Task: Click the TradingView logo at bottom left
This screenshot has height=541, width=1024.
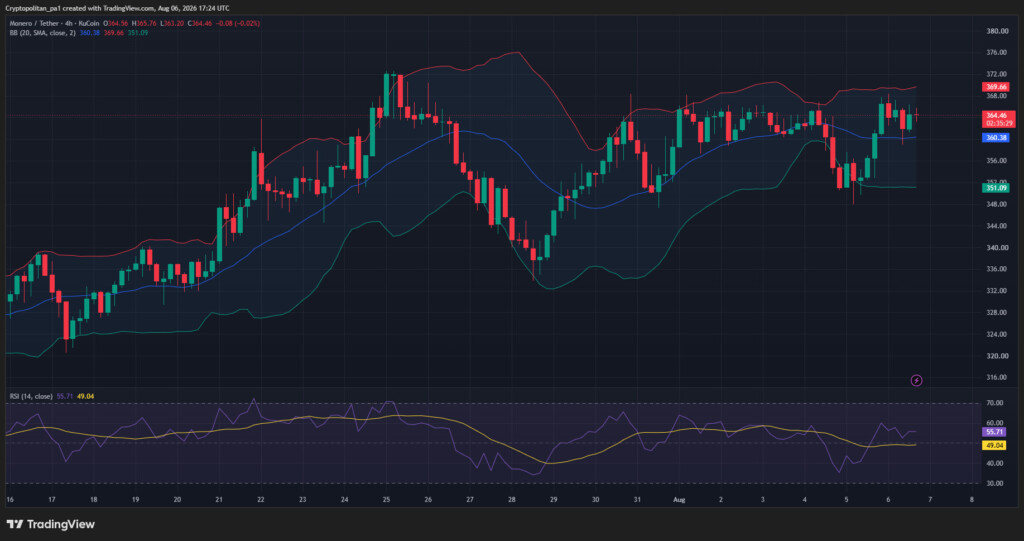Action: point(50,524)
